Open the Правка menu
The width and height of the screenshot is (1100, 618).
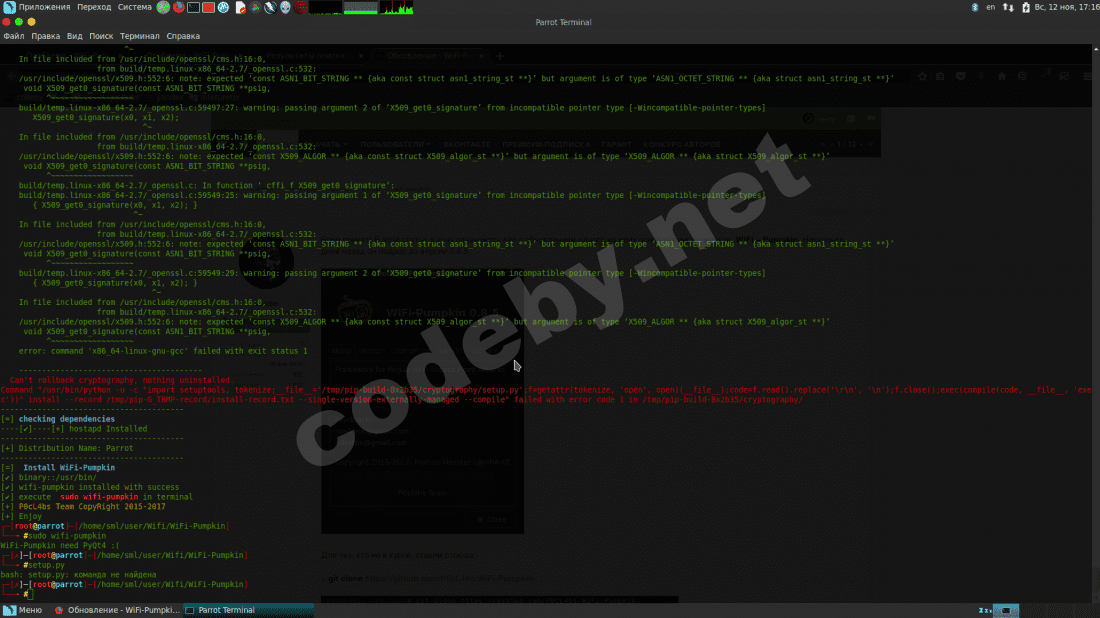[46, 36]
